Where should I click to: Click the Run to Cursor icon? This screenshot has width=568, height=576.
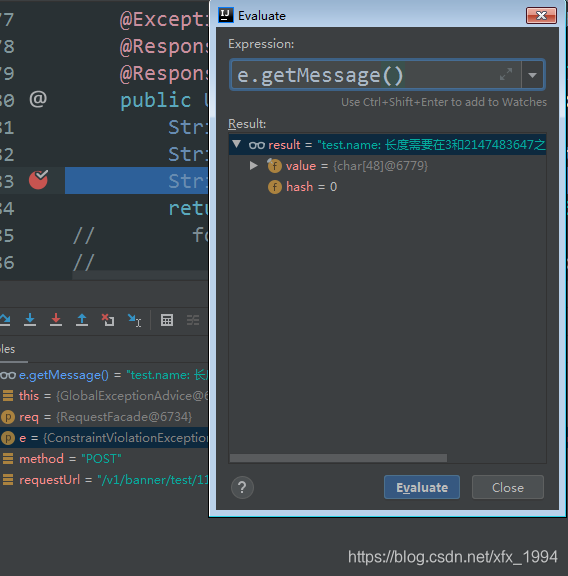click(x=134, y=320)
